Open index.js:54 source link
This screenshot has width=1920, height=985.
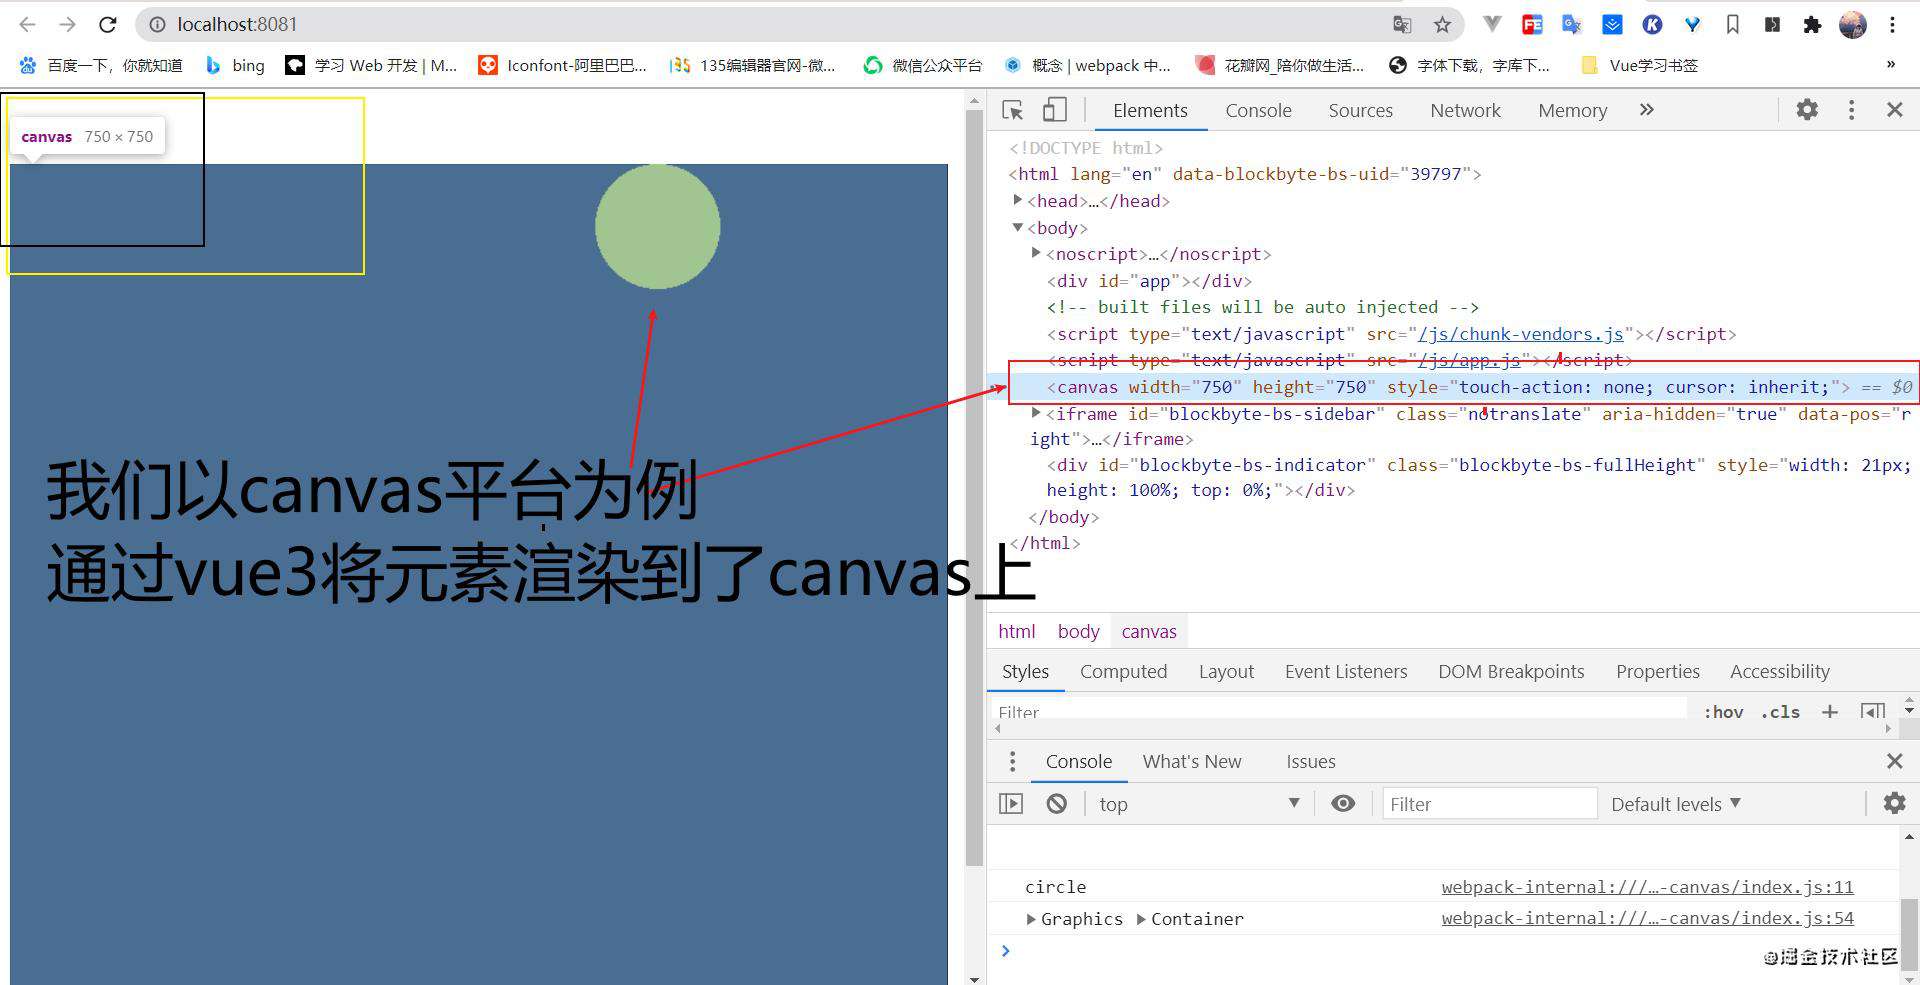point(1647,918)
